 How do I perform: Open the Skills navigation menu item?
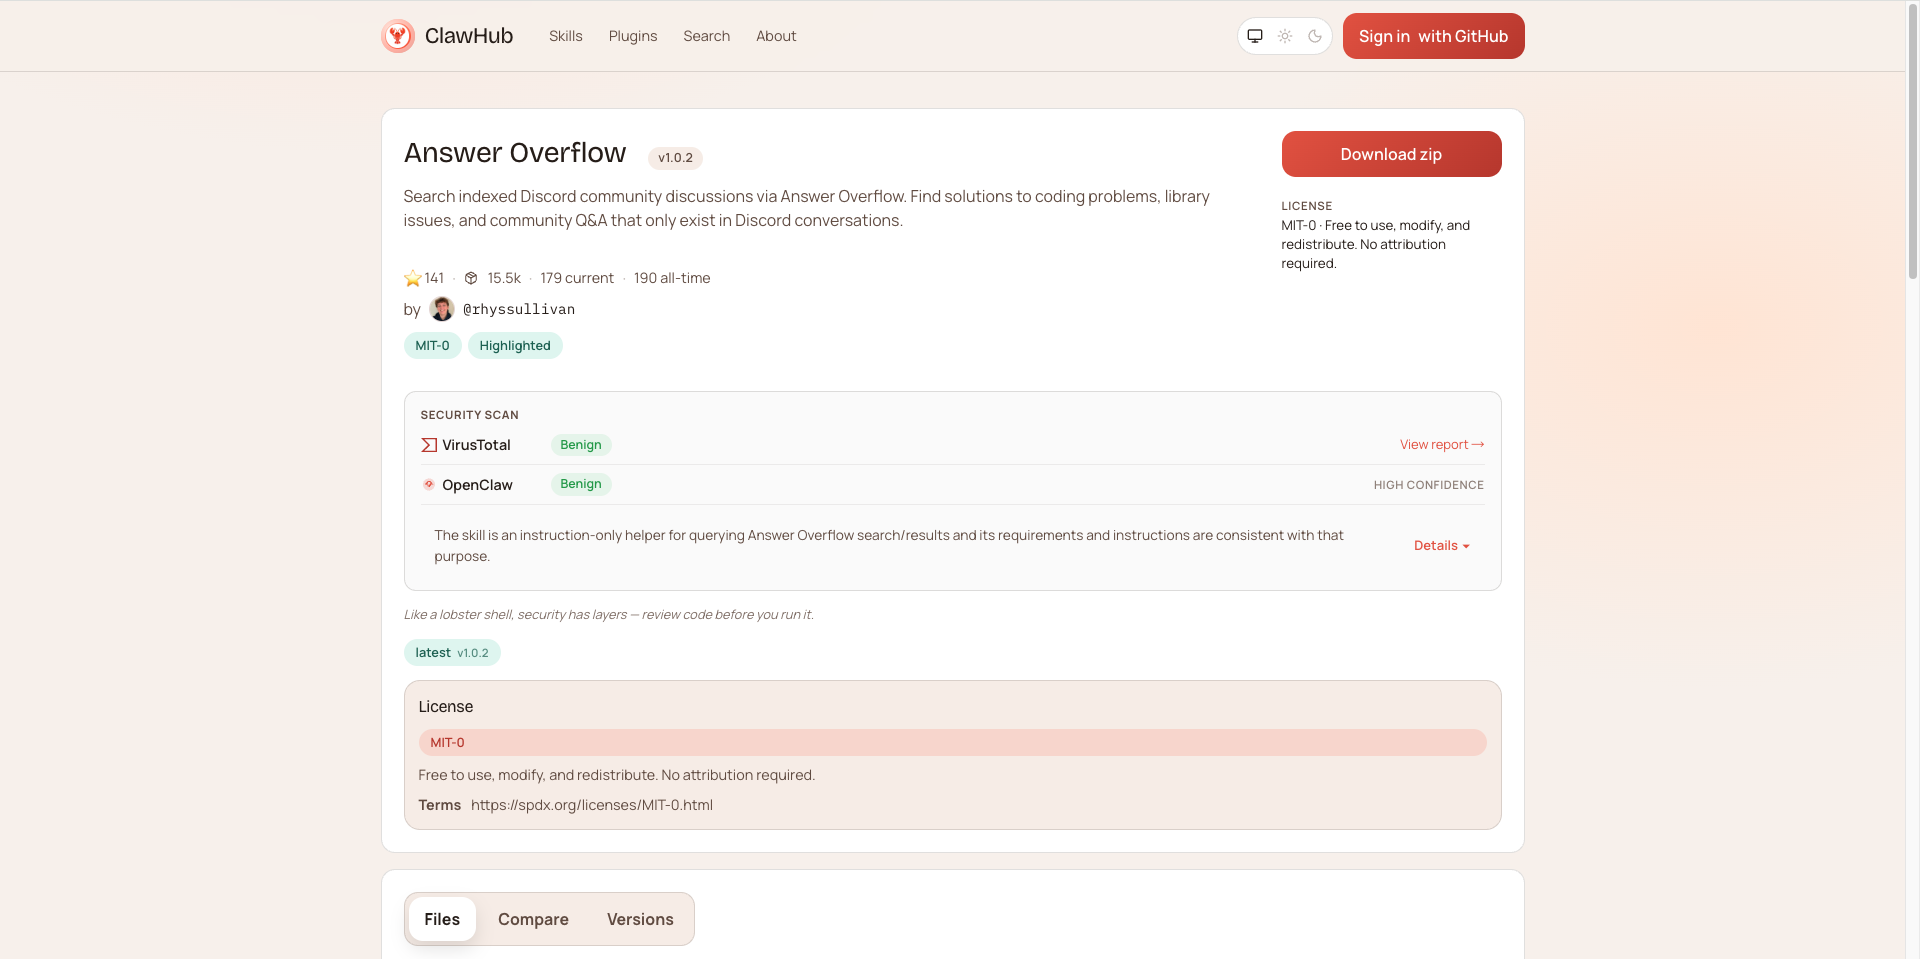click(565, 36)
